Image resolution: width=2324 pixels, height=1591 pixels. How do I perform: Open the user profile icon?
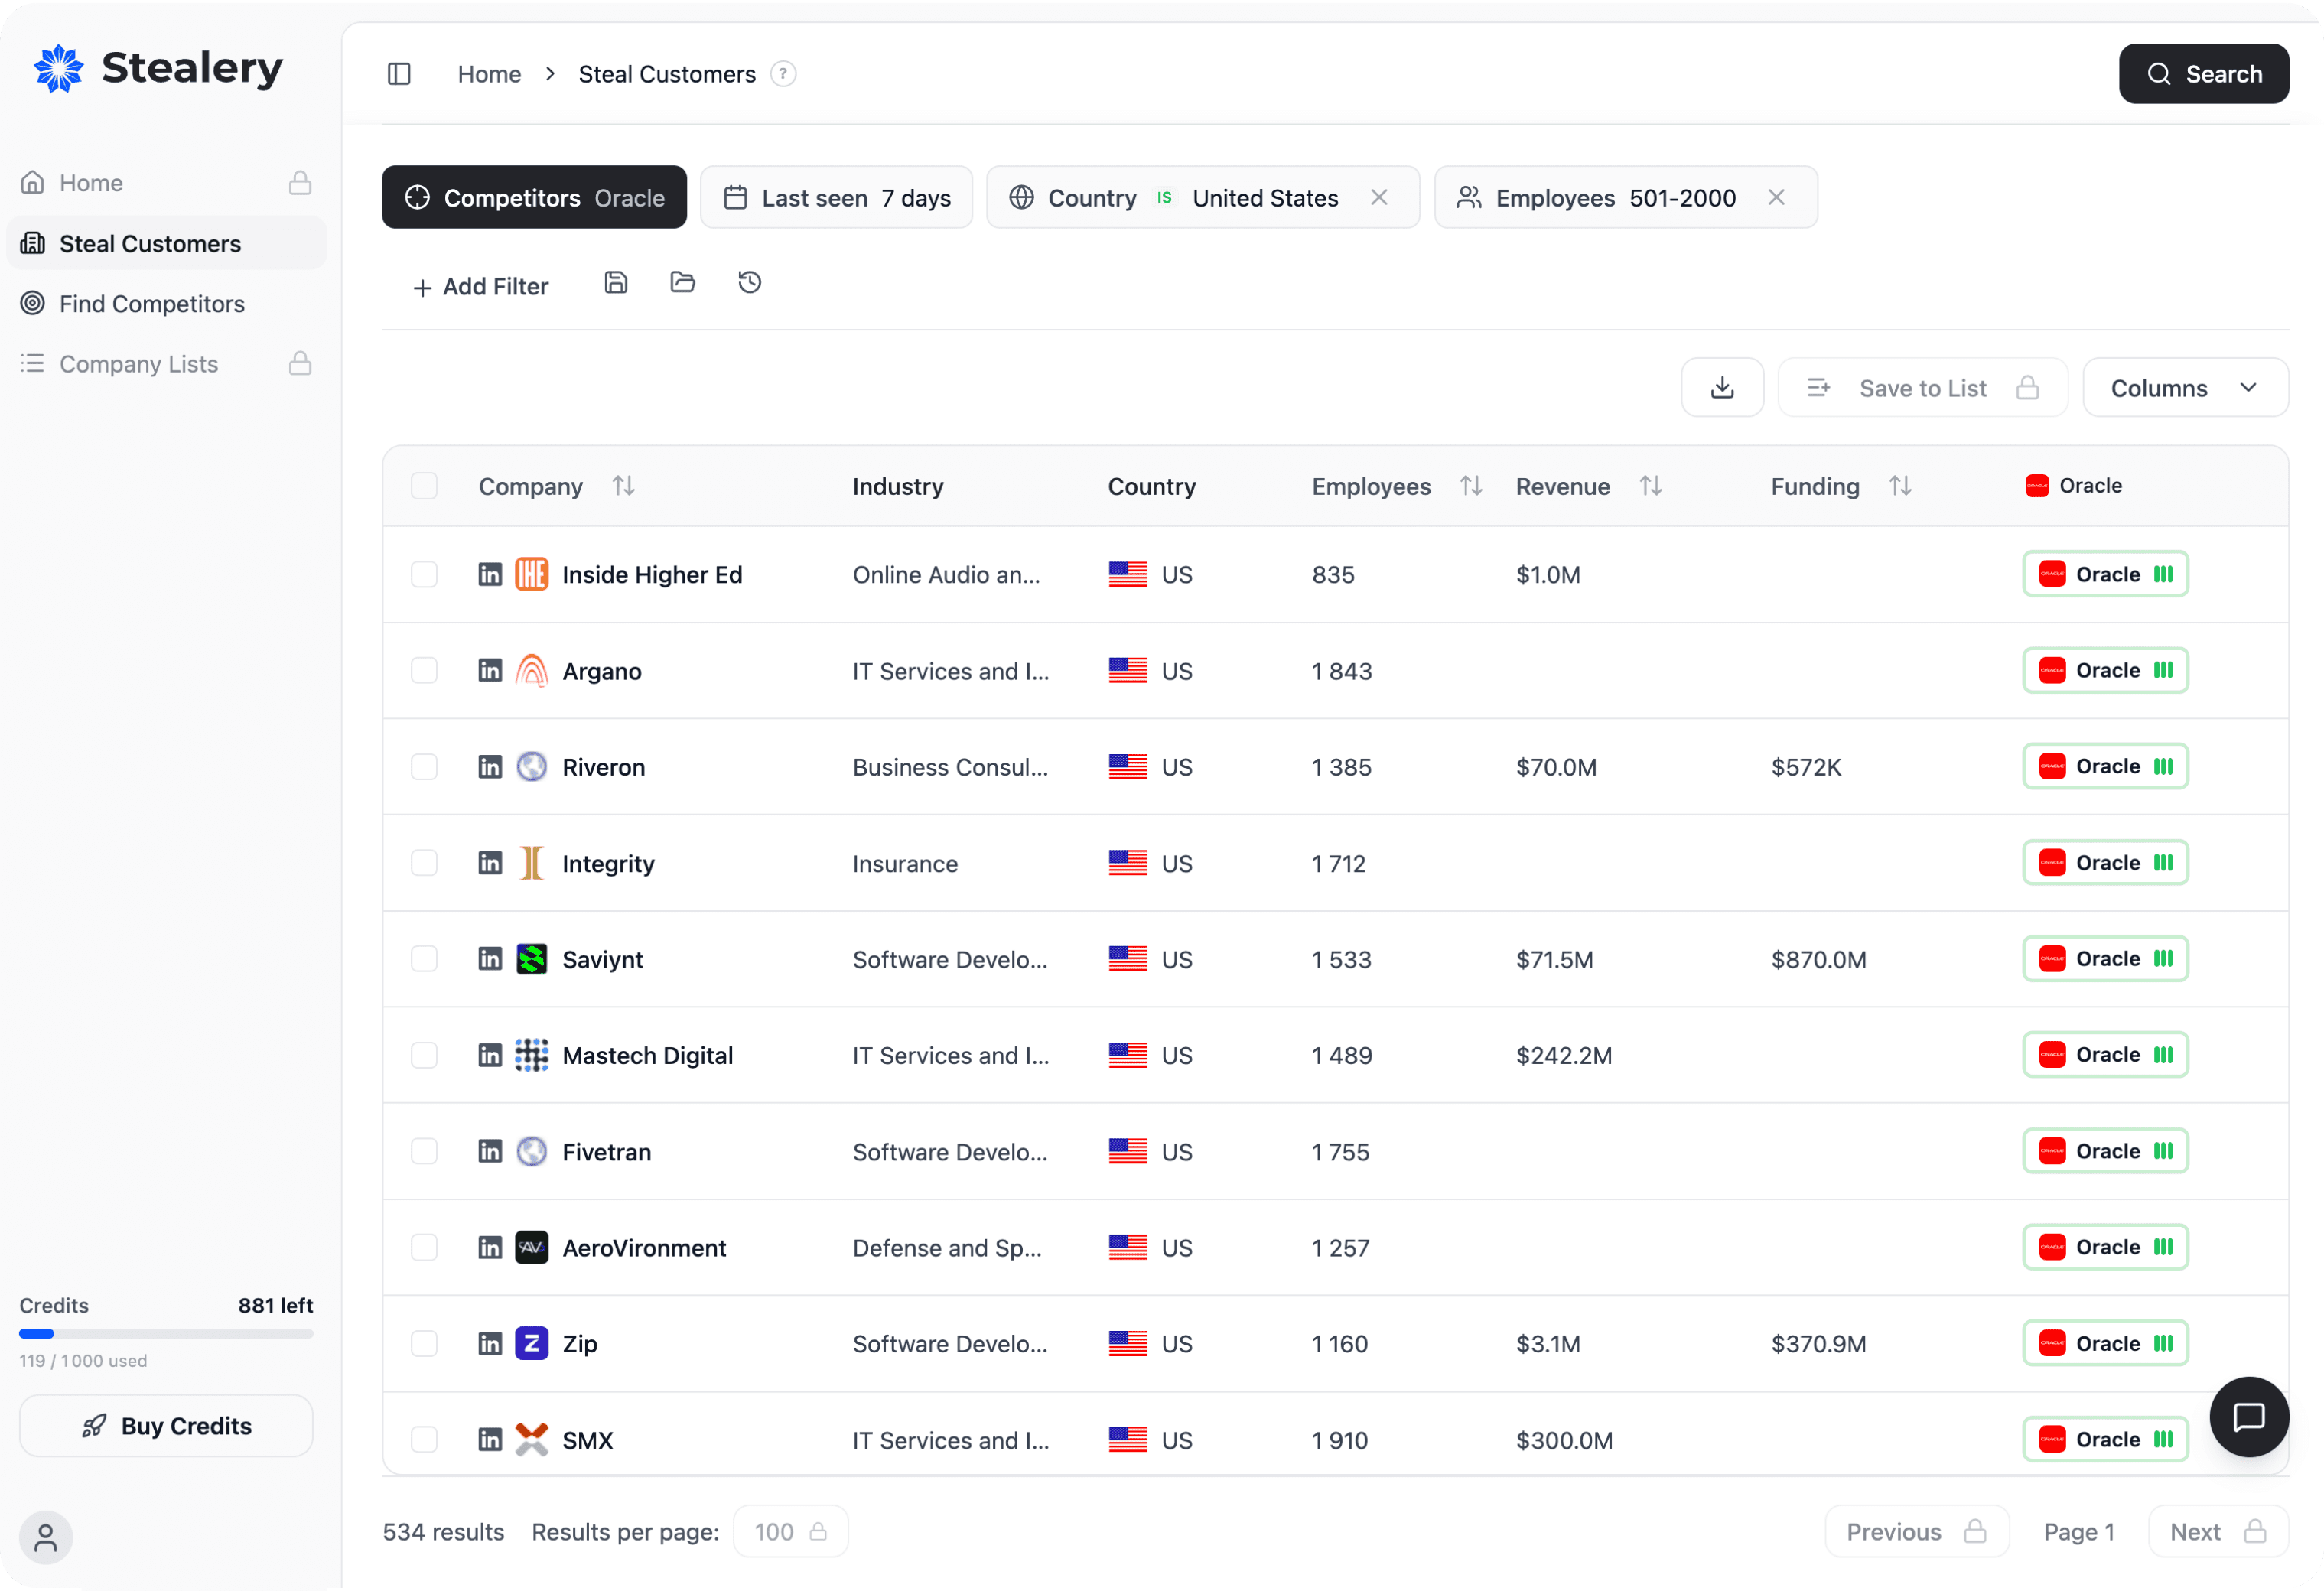point(44,1537)
